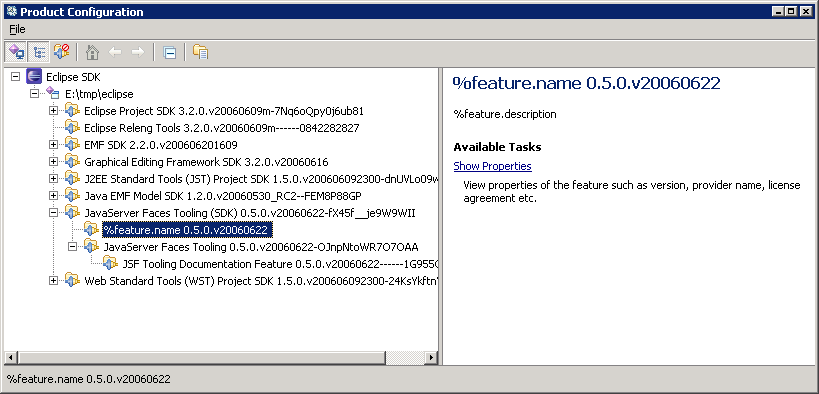Click the tree's horizontal scrollbar left arrow
819x394 pixels.
10,358
